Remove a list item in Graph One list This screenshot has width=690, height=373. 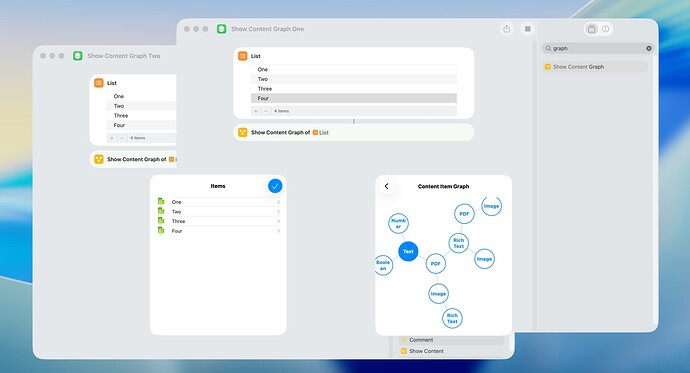(265, 111)
